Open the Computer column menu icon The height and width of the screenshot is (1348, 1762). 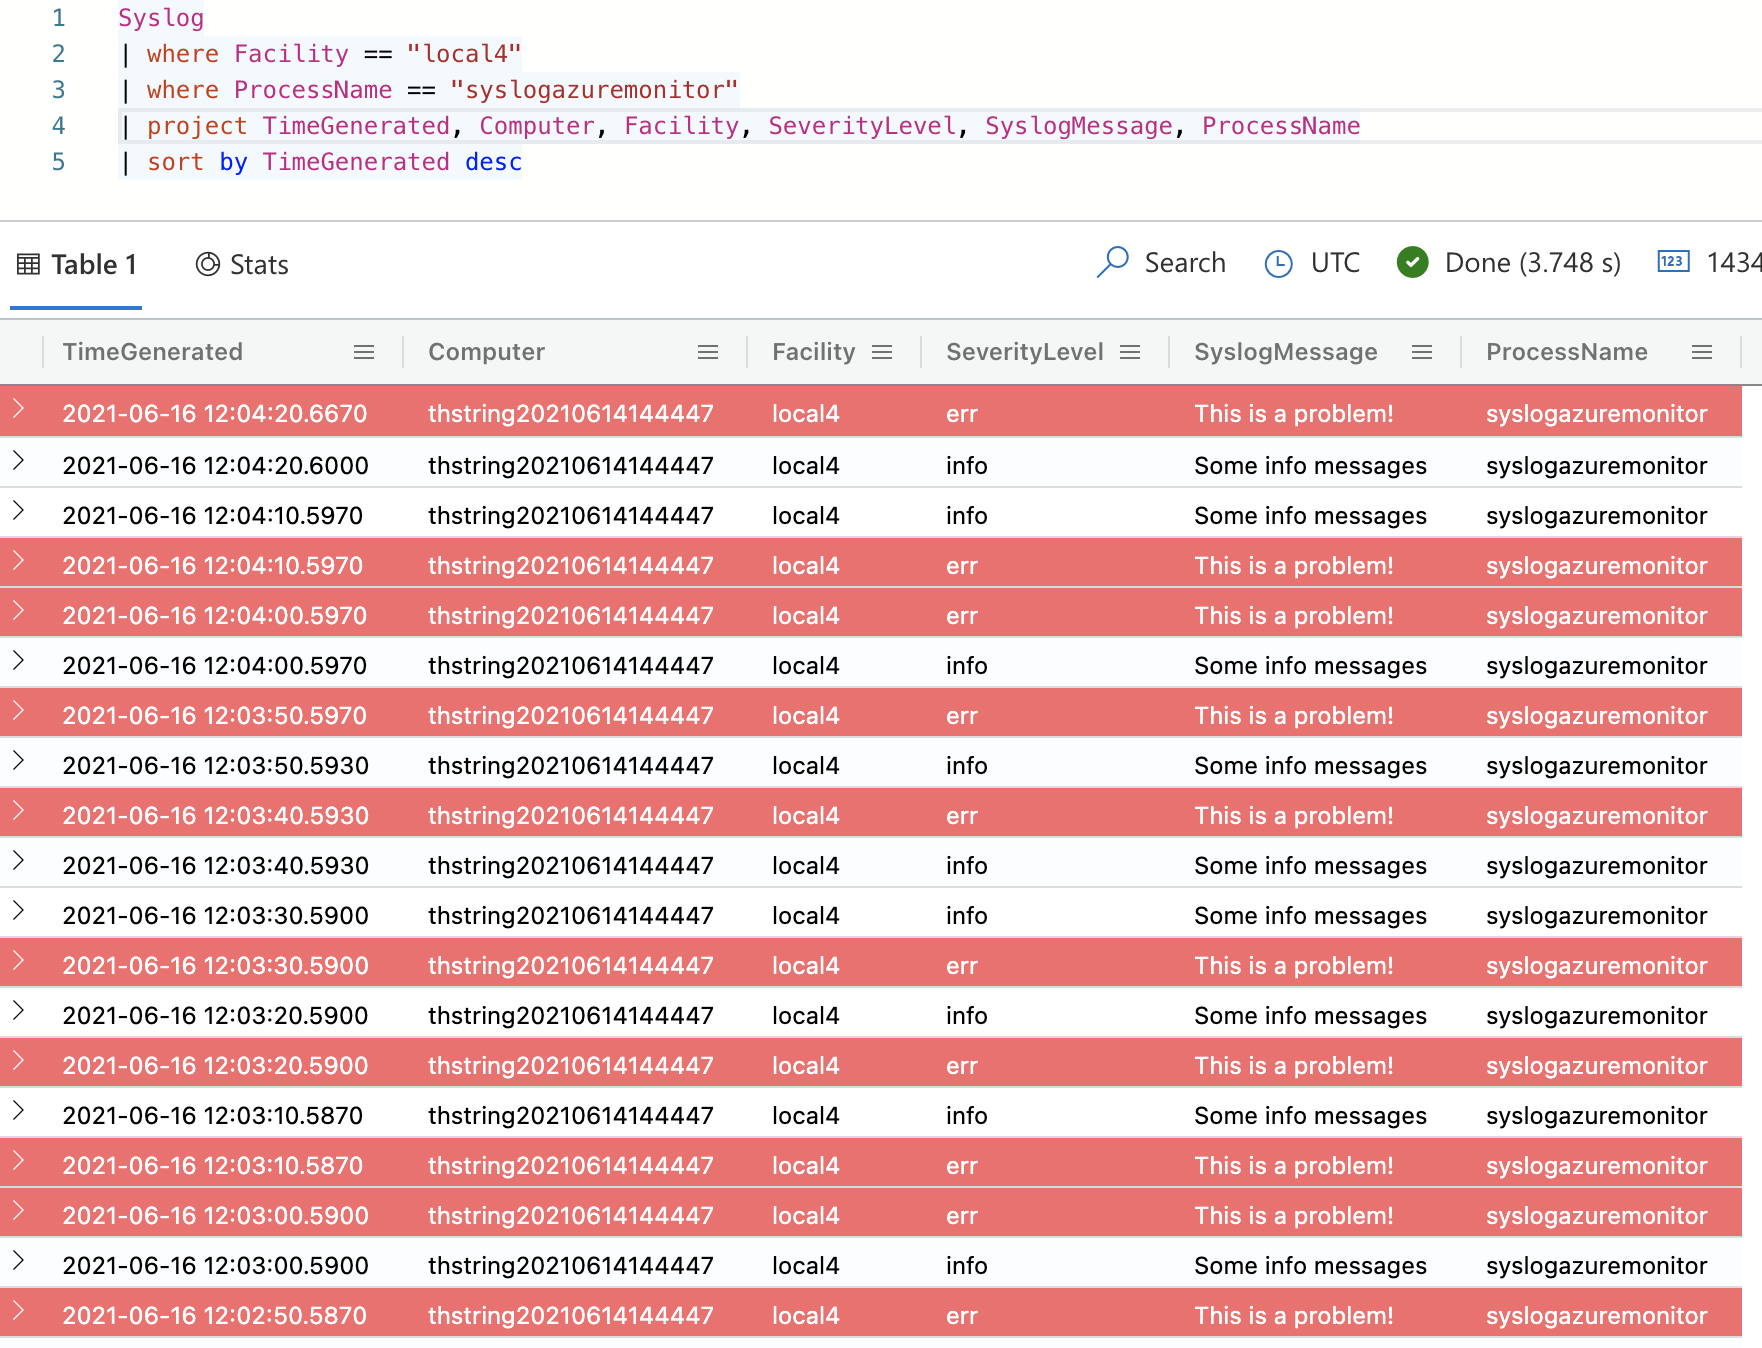709,352
